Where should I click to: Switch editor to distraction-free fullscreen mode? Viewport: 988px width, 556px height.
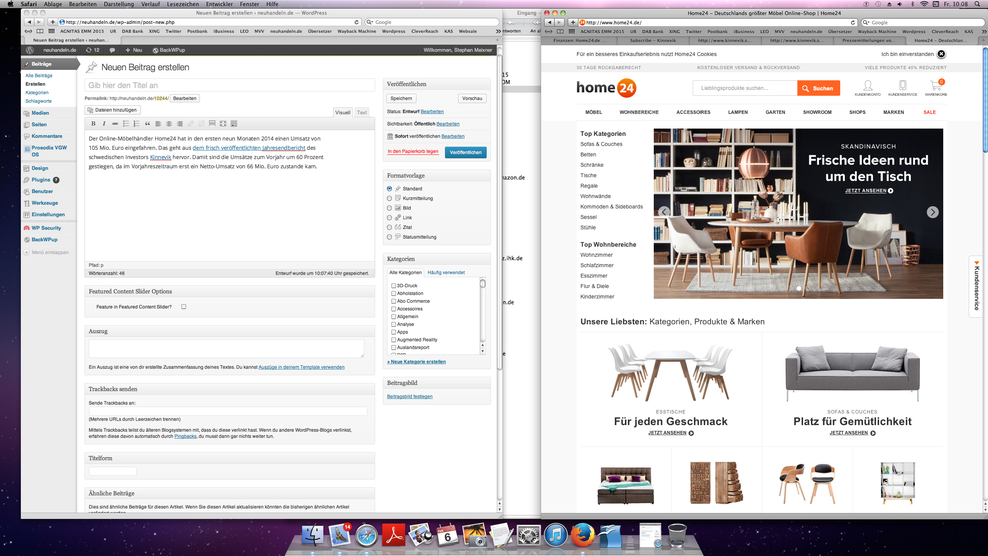coord(223,124)
